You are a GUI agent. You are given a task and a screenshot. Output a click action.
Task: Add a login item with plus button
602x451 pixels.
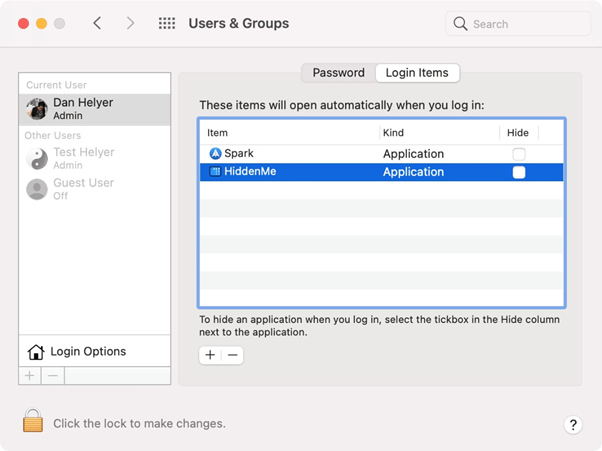(210, 355)
